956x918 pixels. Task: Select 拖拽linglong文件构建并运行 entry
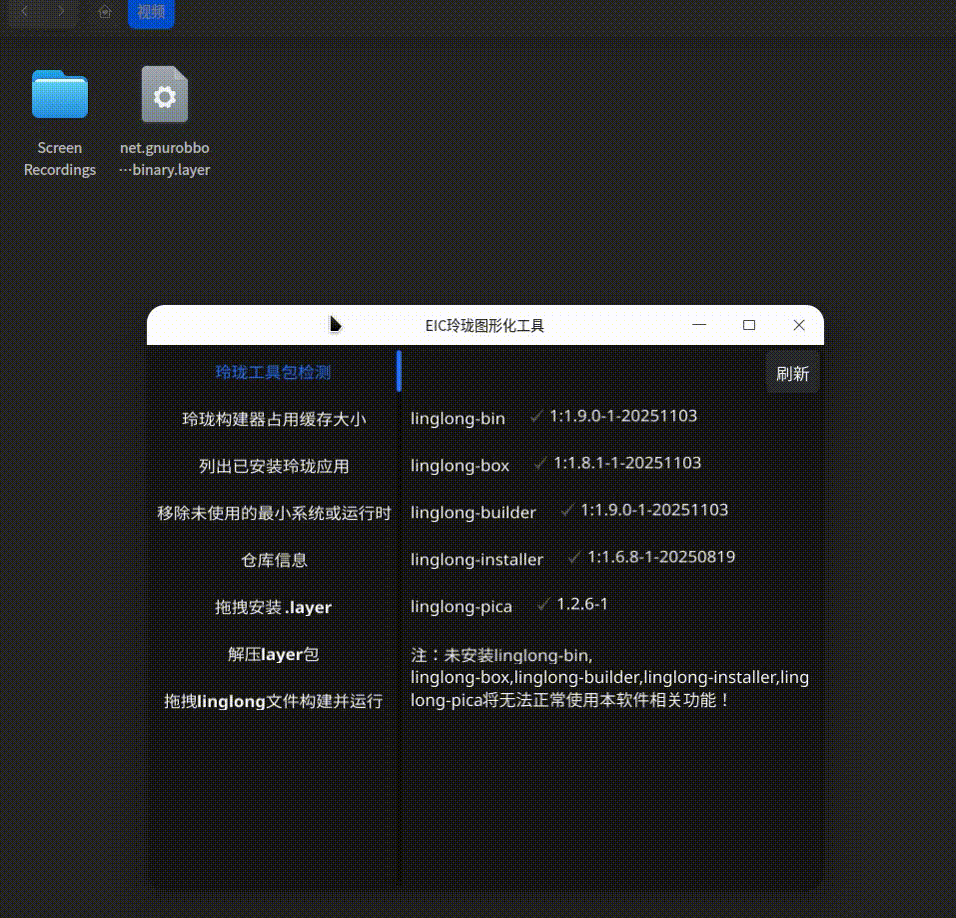[273, 701]
